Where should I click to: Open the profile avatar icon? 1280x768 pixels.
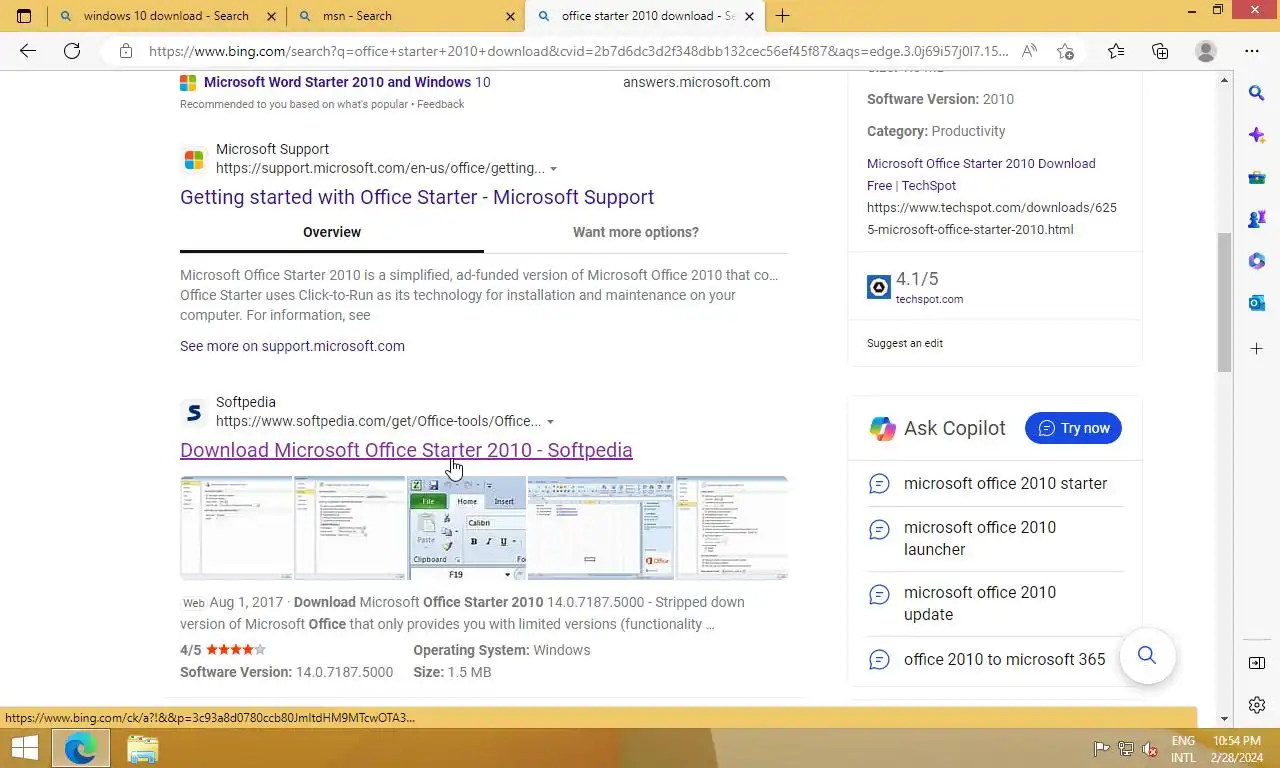[x=1206, y=51]
